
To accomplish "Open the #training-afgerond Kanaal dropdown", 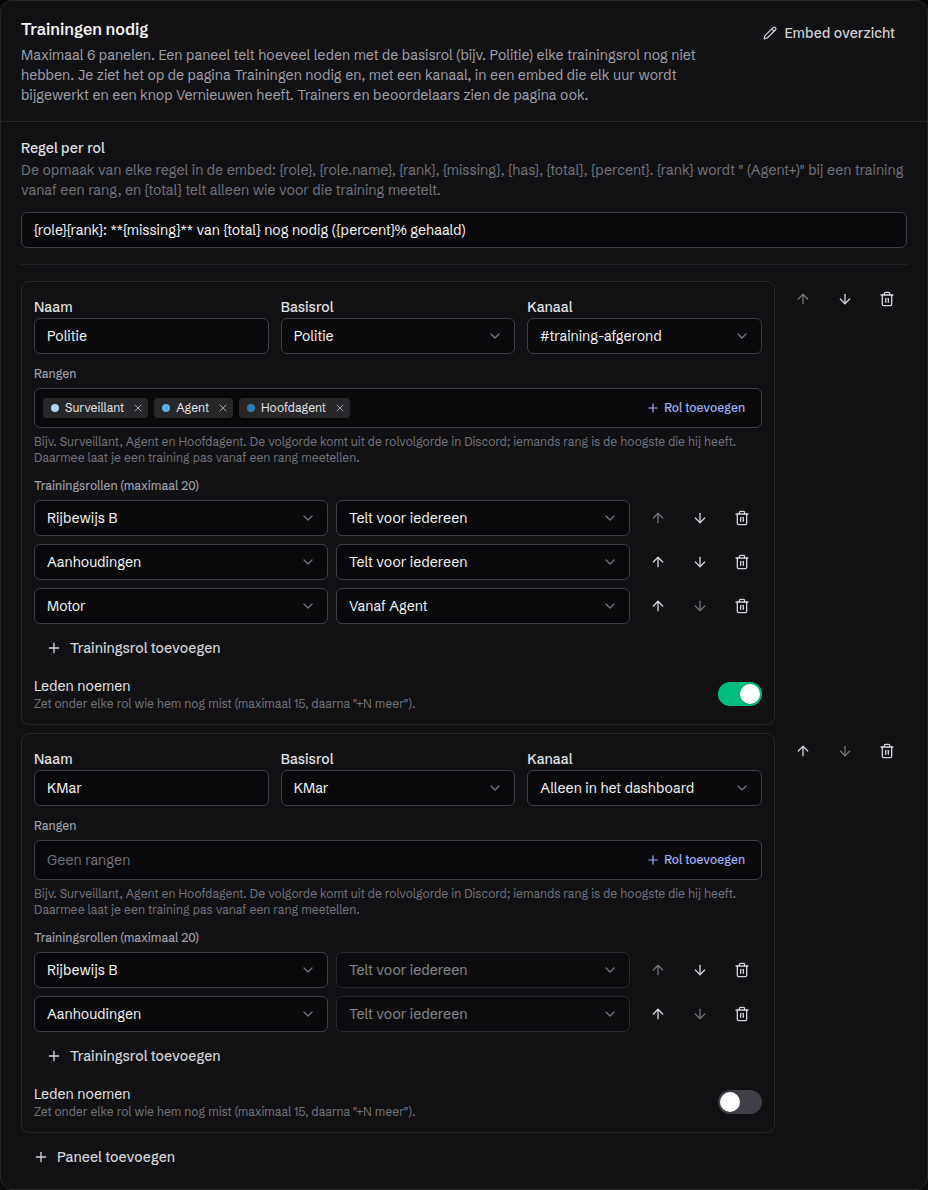I will (644, 336).
